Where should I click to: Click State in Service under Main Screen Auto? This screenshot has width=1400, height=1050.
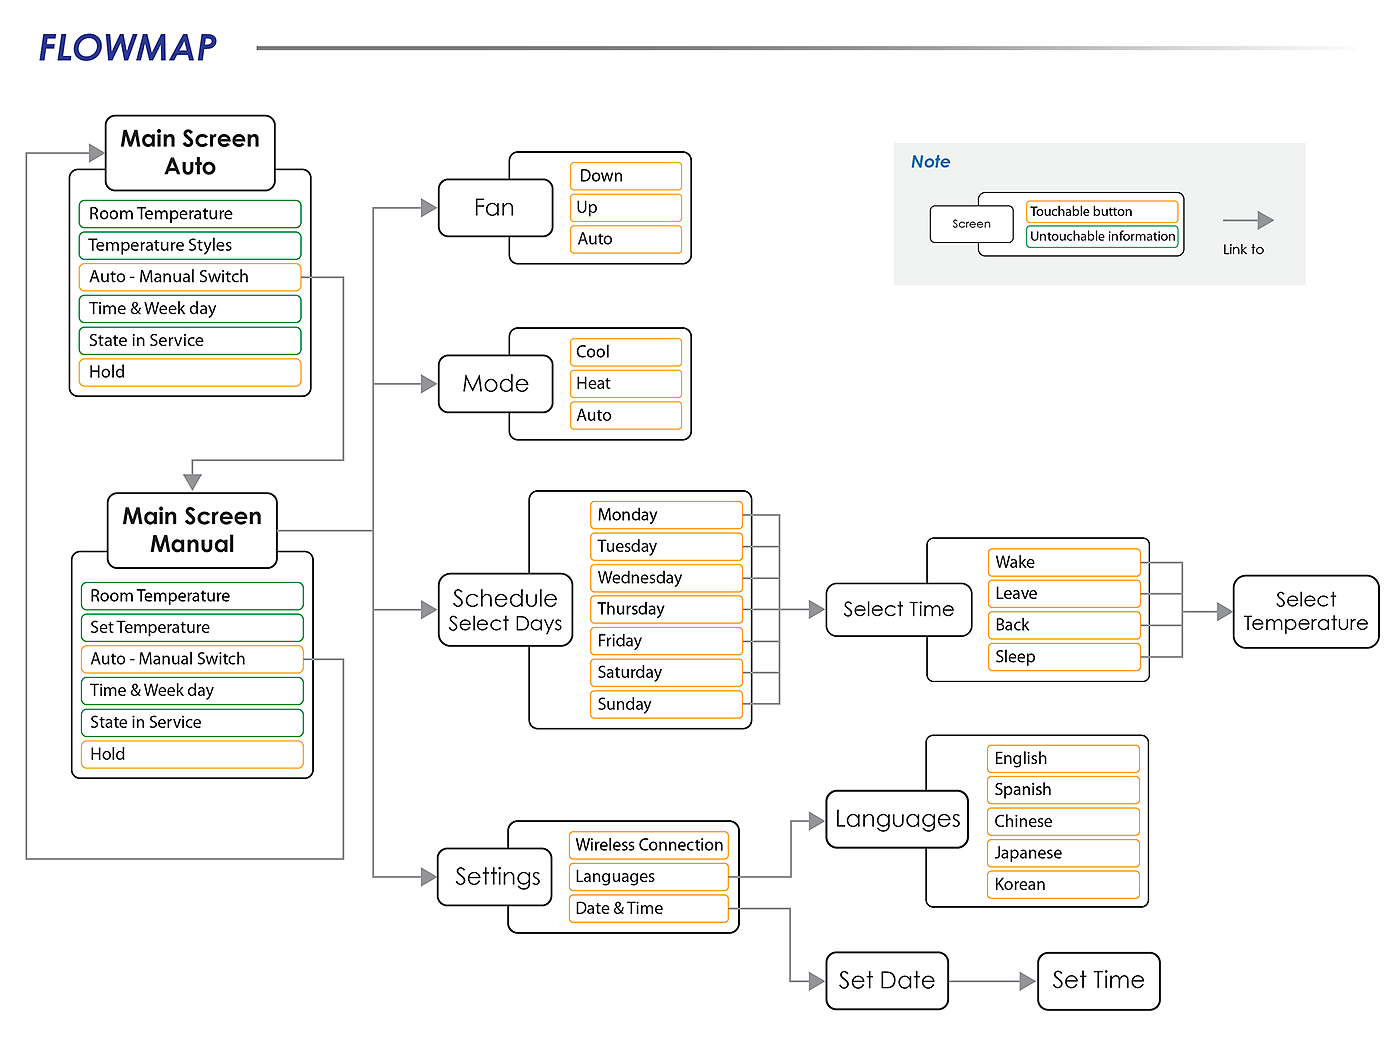pos(190,341)
